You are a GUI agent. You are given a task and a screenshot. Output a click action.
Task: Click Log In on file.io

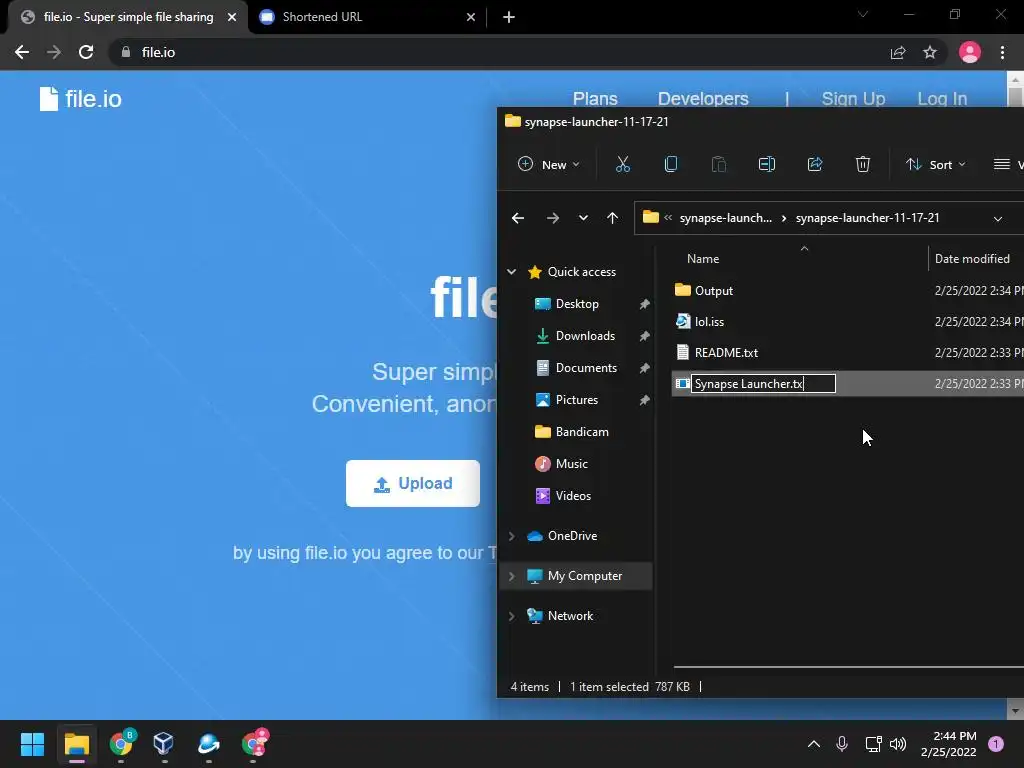[x=942, y=99]
